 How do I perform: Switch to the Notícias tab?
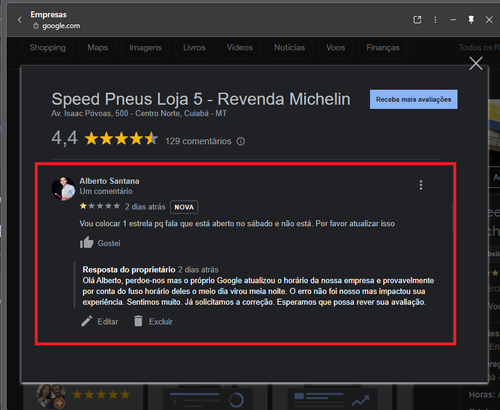pos(289,48)
